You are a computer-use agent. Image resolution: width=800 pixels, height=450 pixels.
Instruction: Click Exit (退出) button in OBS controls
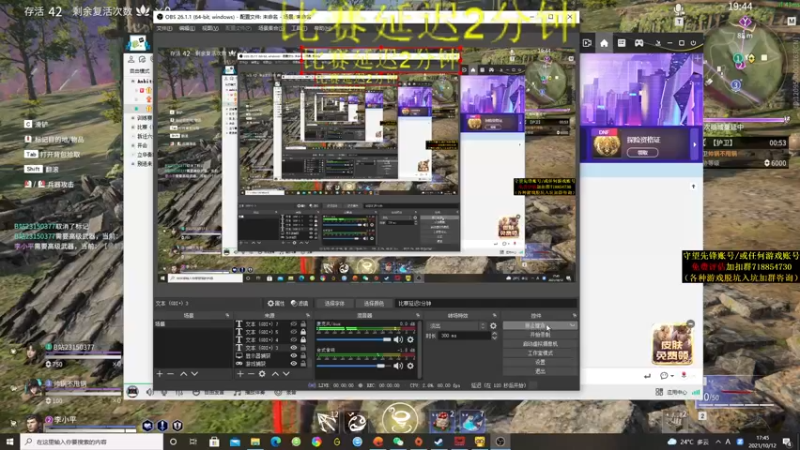pos(540,371)
